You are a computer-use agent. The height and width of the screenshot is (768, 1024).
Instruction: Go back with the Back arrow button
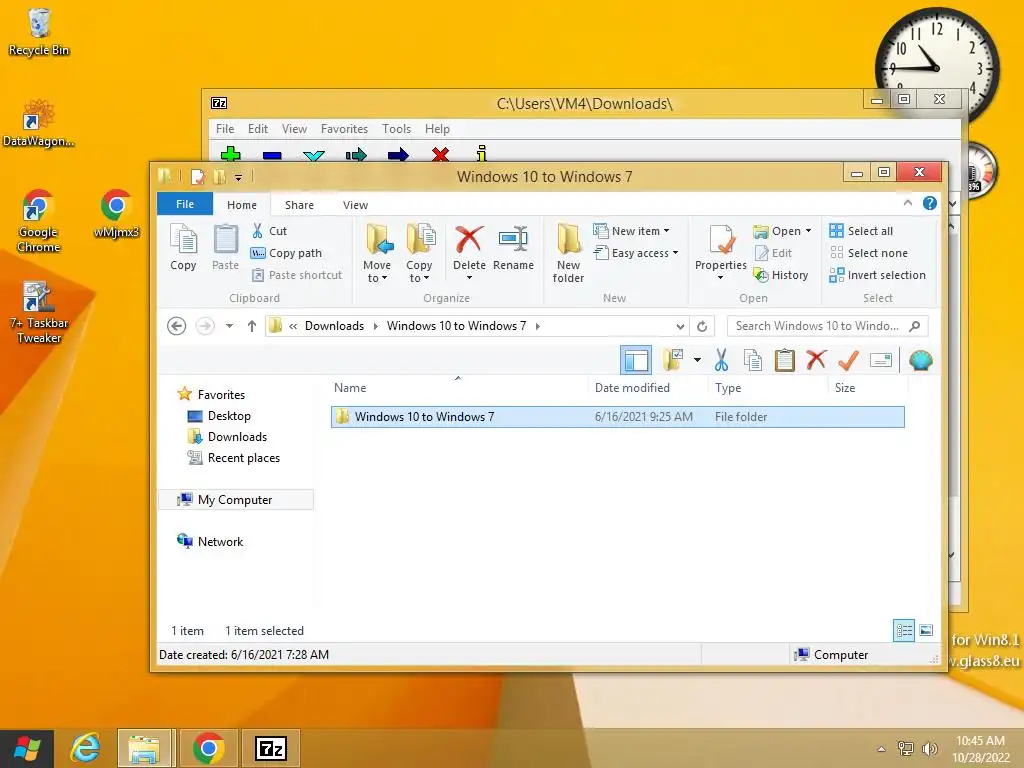pos(176,326)
